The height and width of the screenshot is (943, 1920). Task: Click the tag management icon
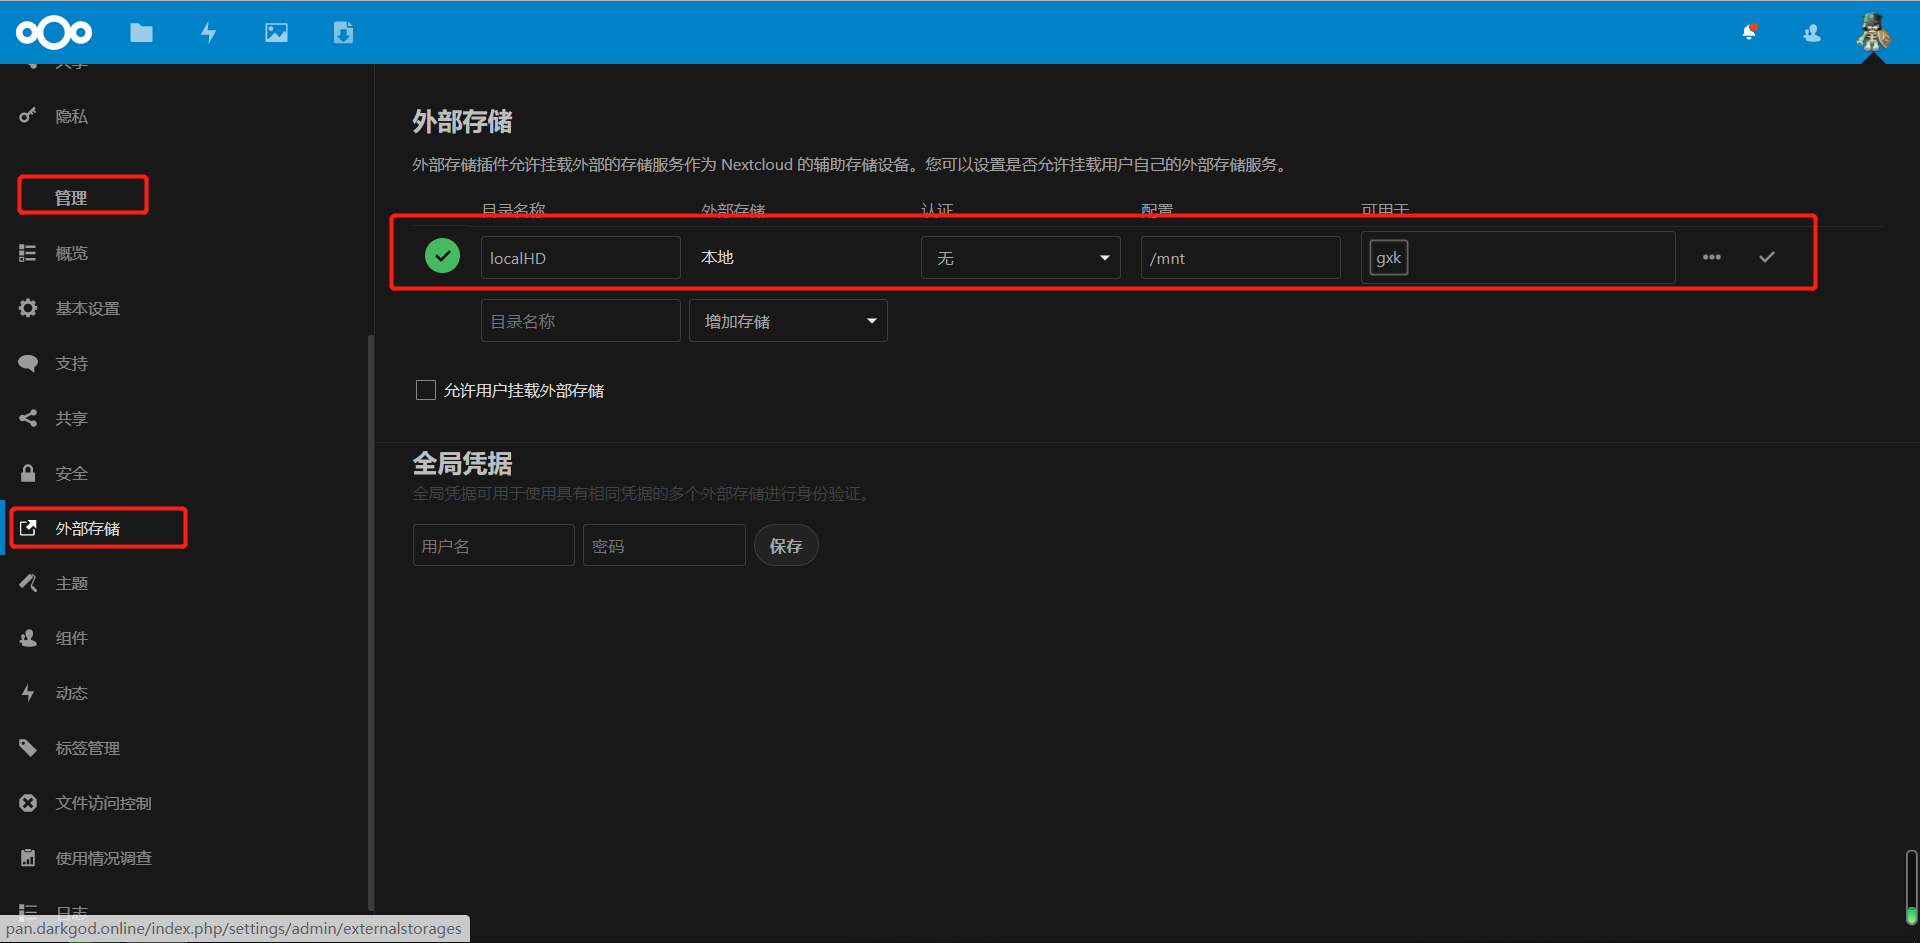tap(28, 748)
